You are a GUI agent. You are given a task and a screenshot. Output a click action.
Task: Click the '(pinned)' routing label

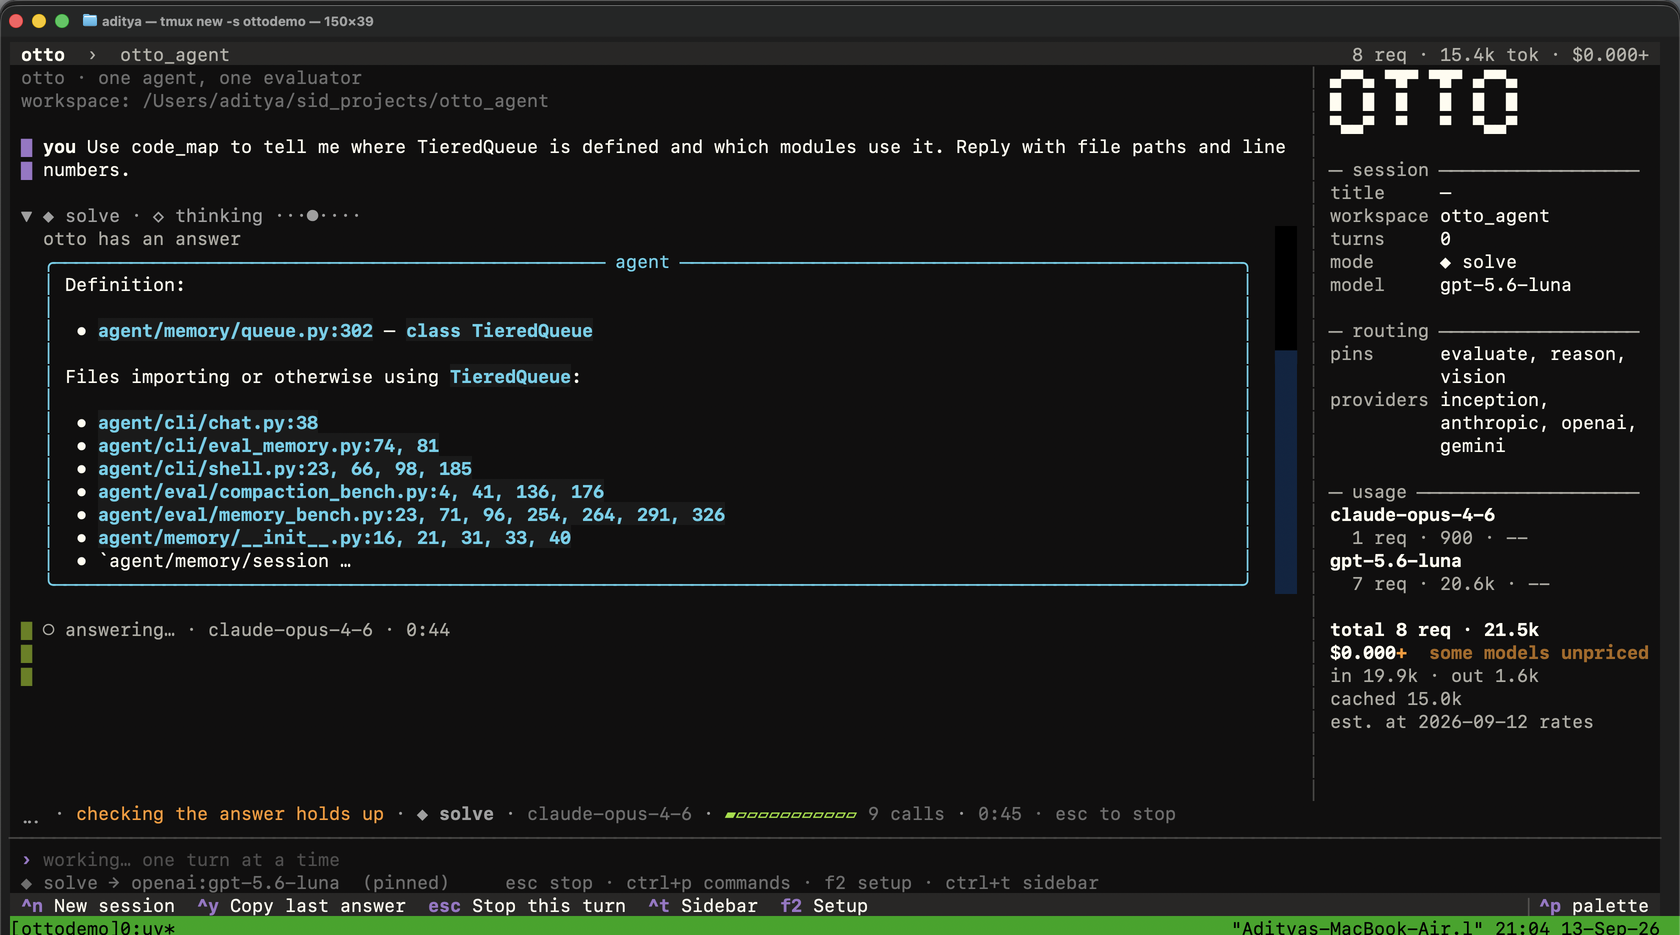406,883
